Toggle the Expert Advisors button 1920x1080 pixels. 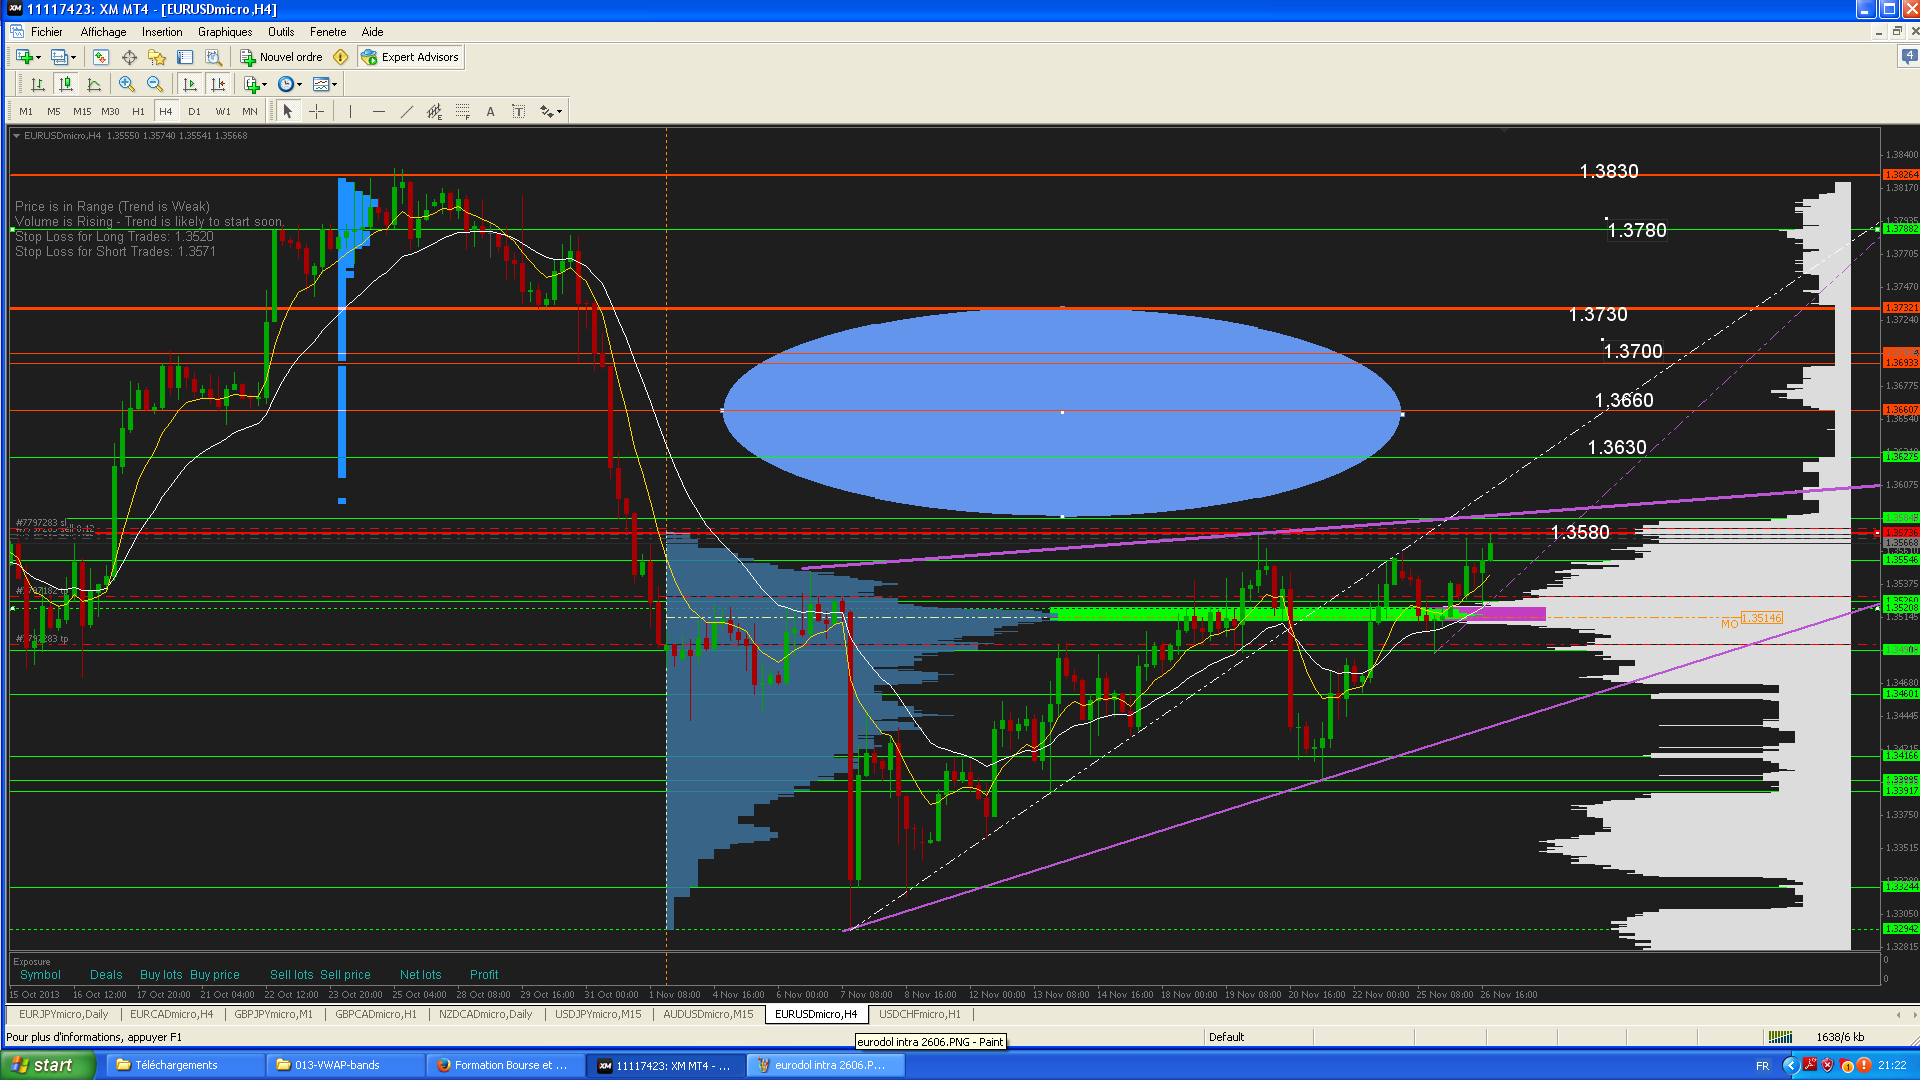tap(410, 57)
